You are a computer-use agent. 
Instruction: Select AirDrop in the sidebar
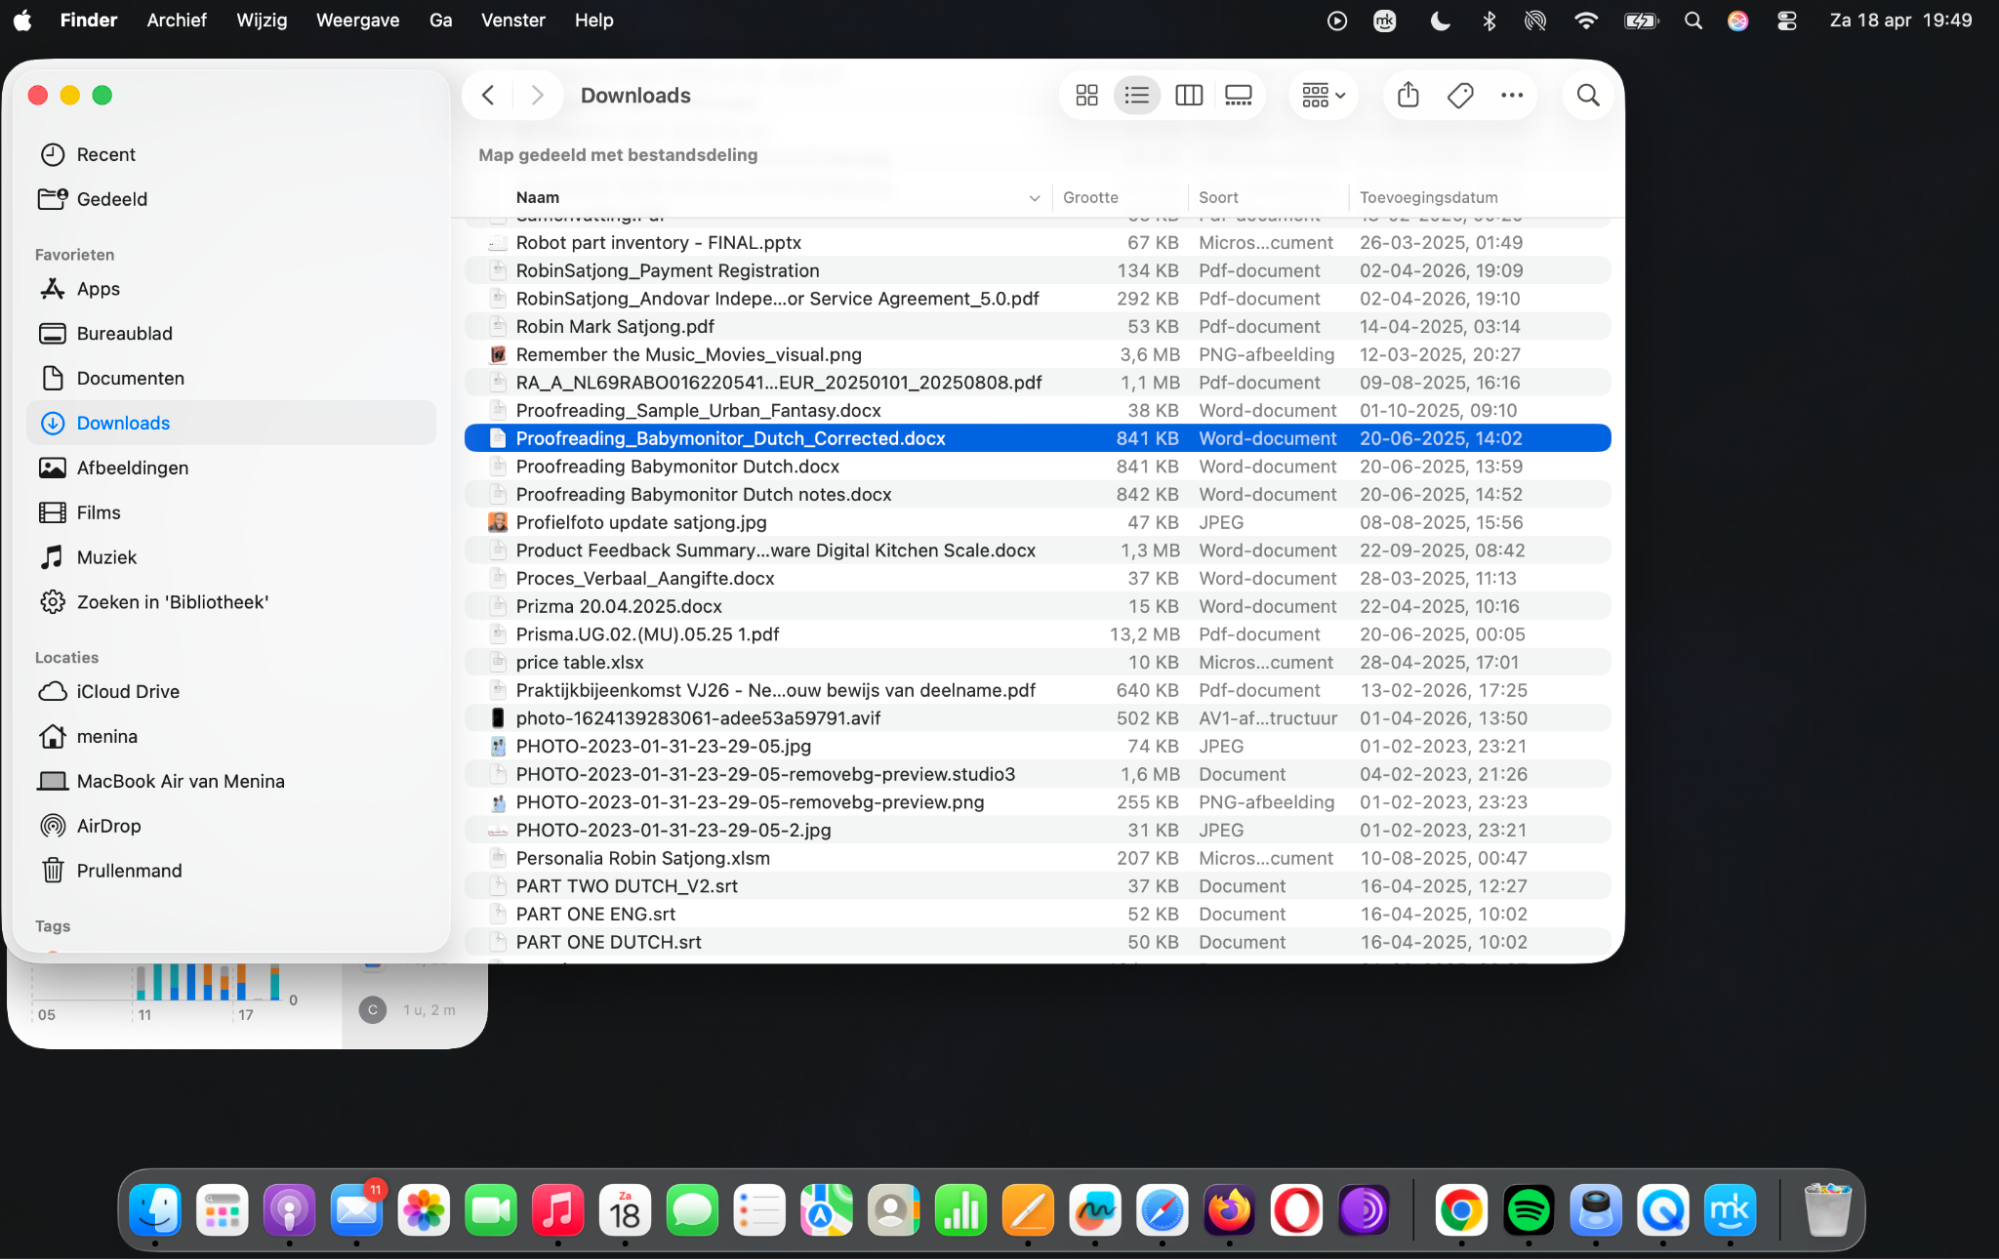(108, 825)
